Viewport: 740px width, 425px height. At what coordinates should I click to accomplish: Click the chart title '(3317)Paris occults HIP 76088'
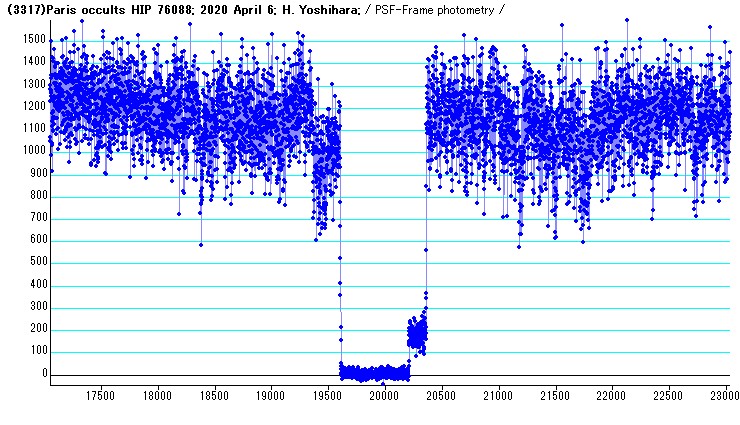point(101,10)
